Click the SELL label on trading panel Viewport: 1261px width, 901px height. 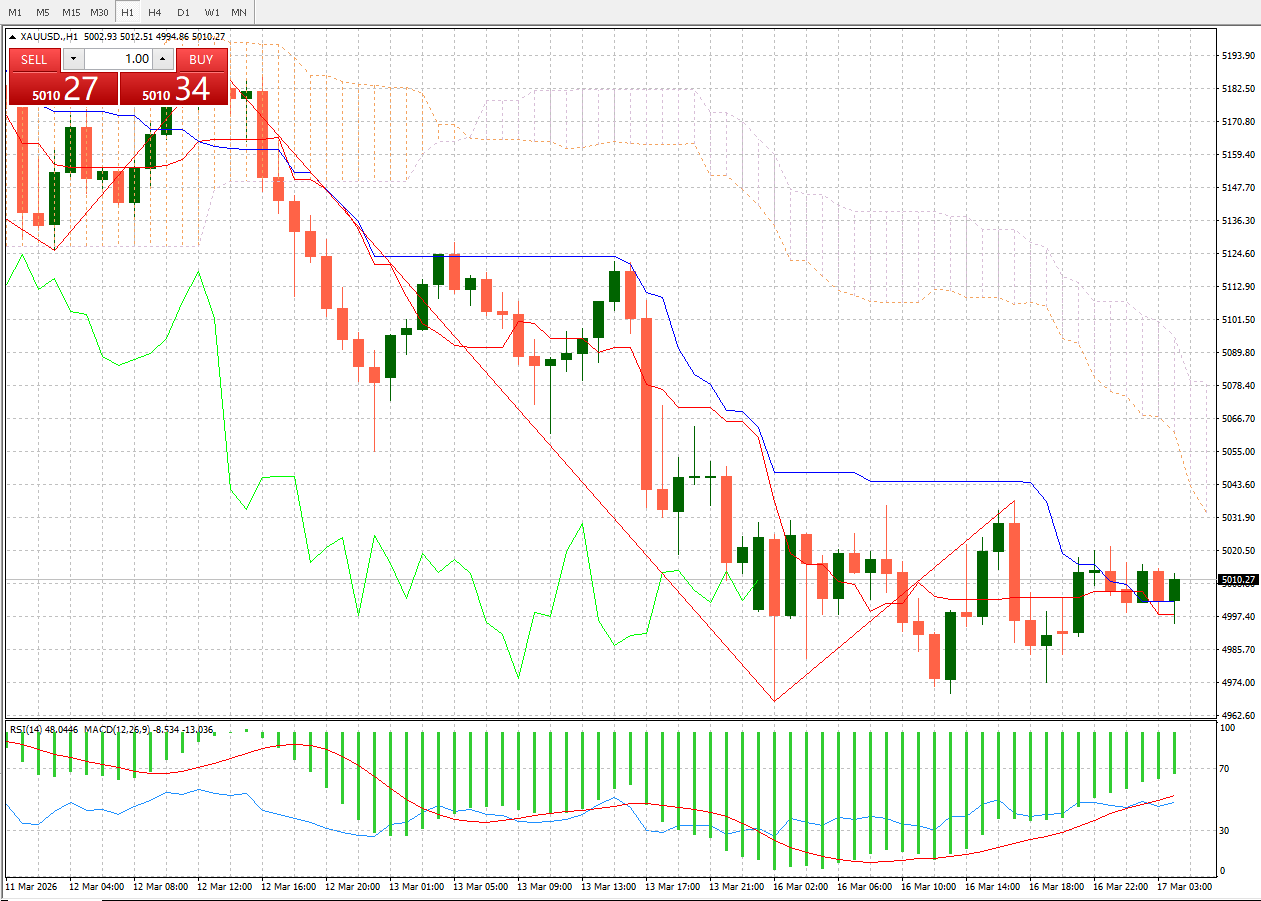(35, 59)
